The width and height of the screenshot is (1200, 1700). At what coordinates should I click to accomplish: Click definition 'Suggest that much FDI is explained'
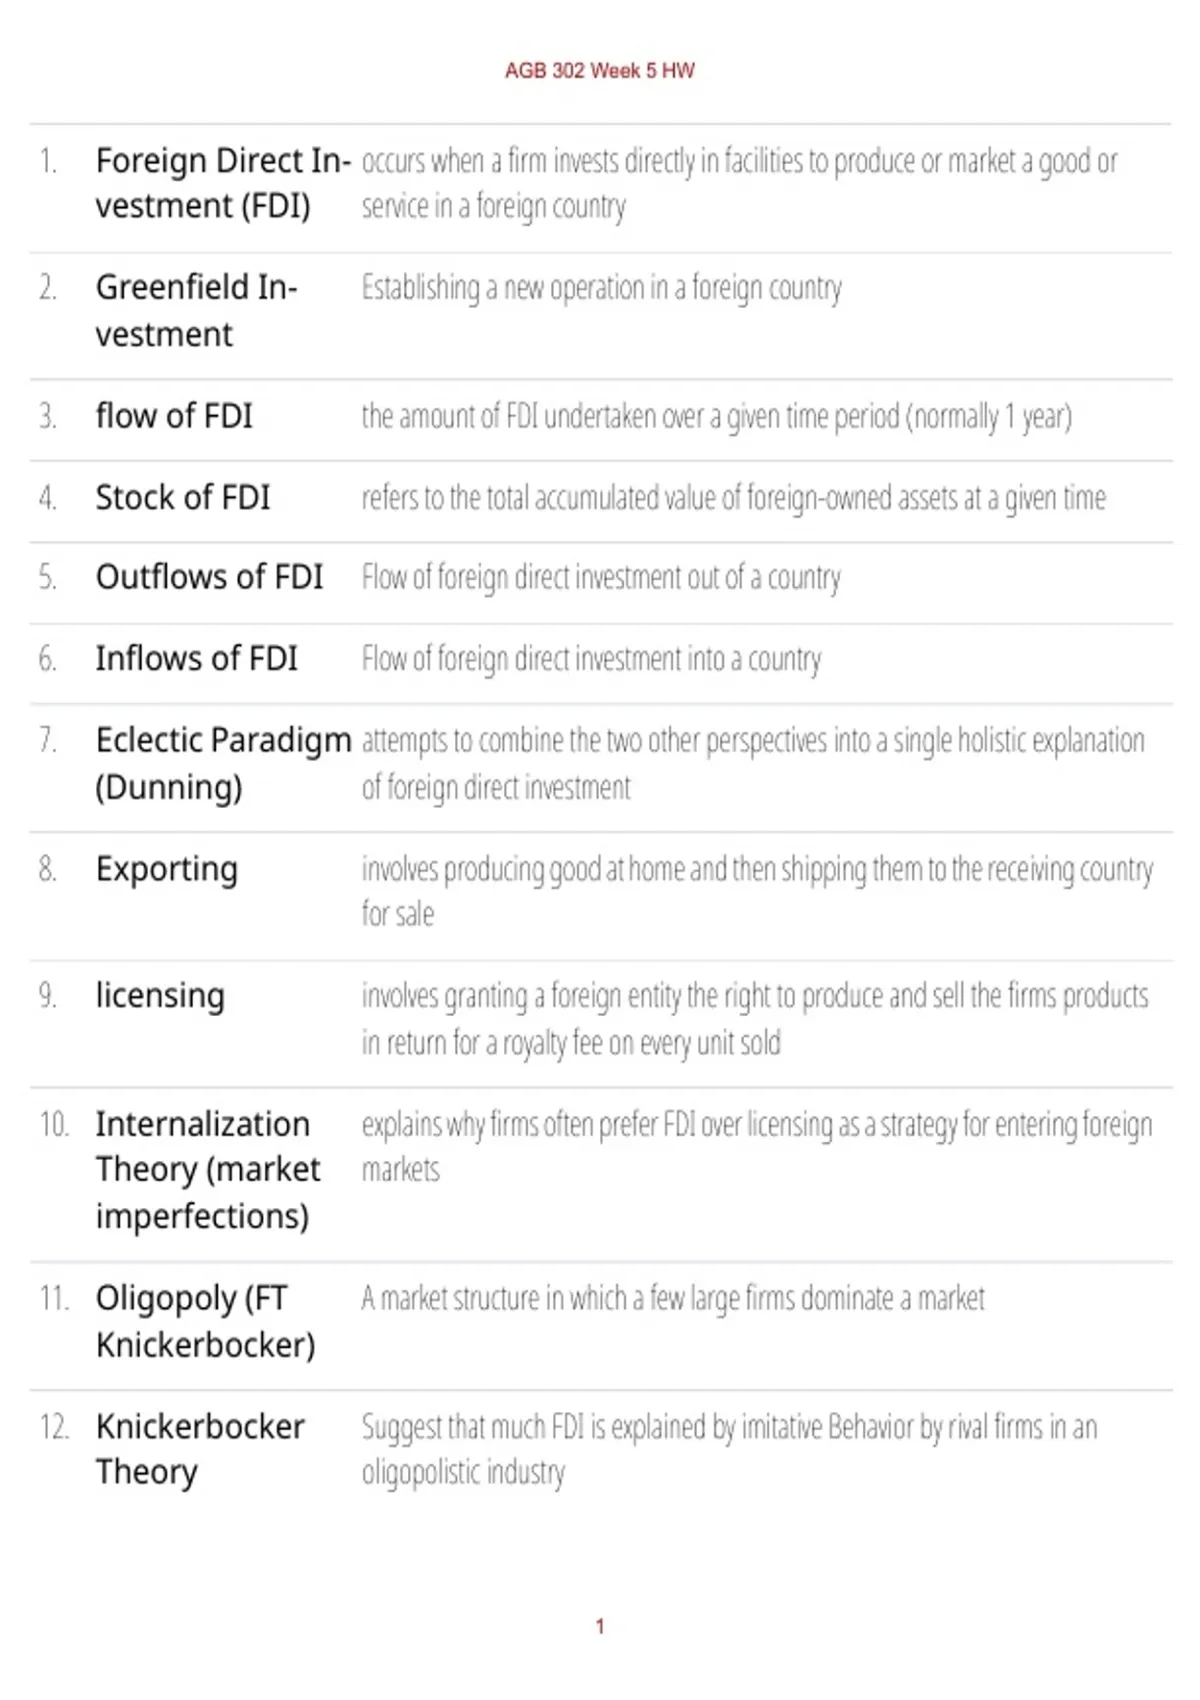click(x=730, y=1449)
